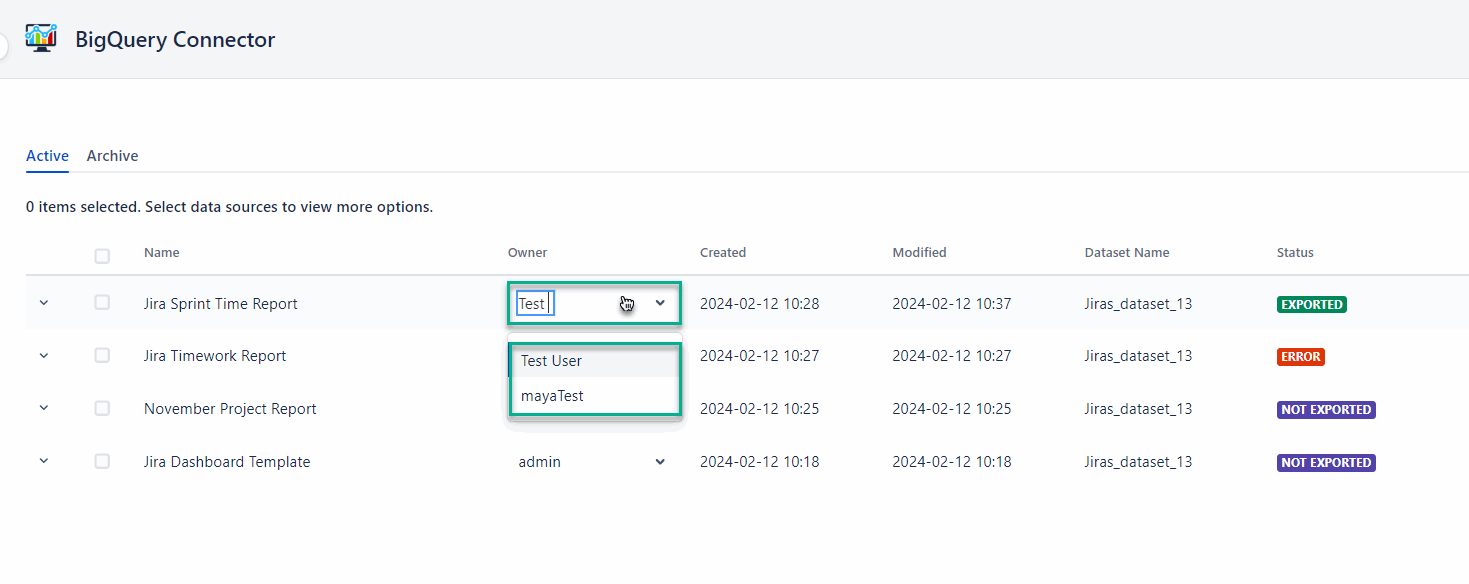Open the Active tab

(x=47, y=156)
